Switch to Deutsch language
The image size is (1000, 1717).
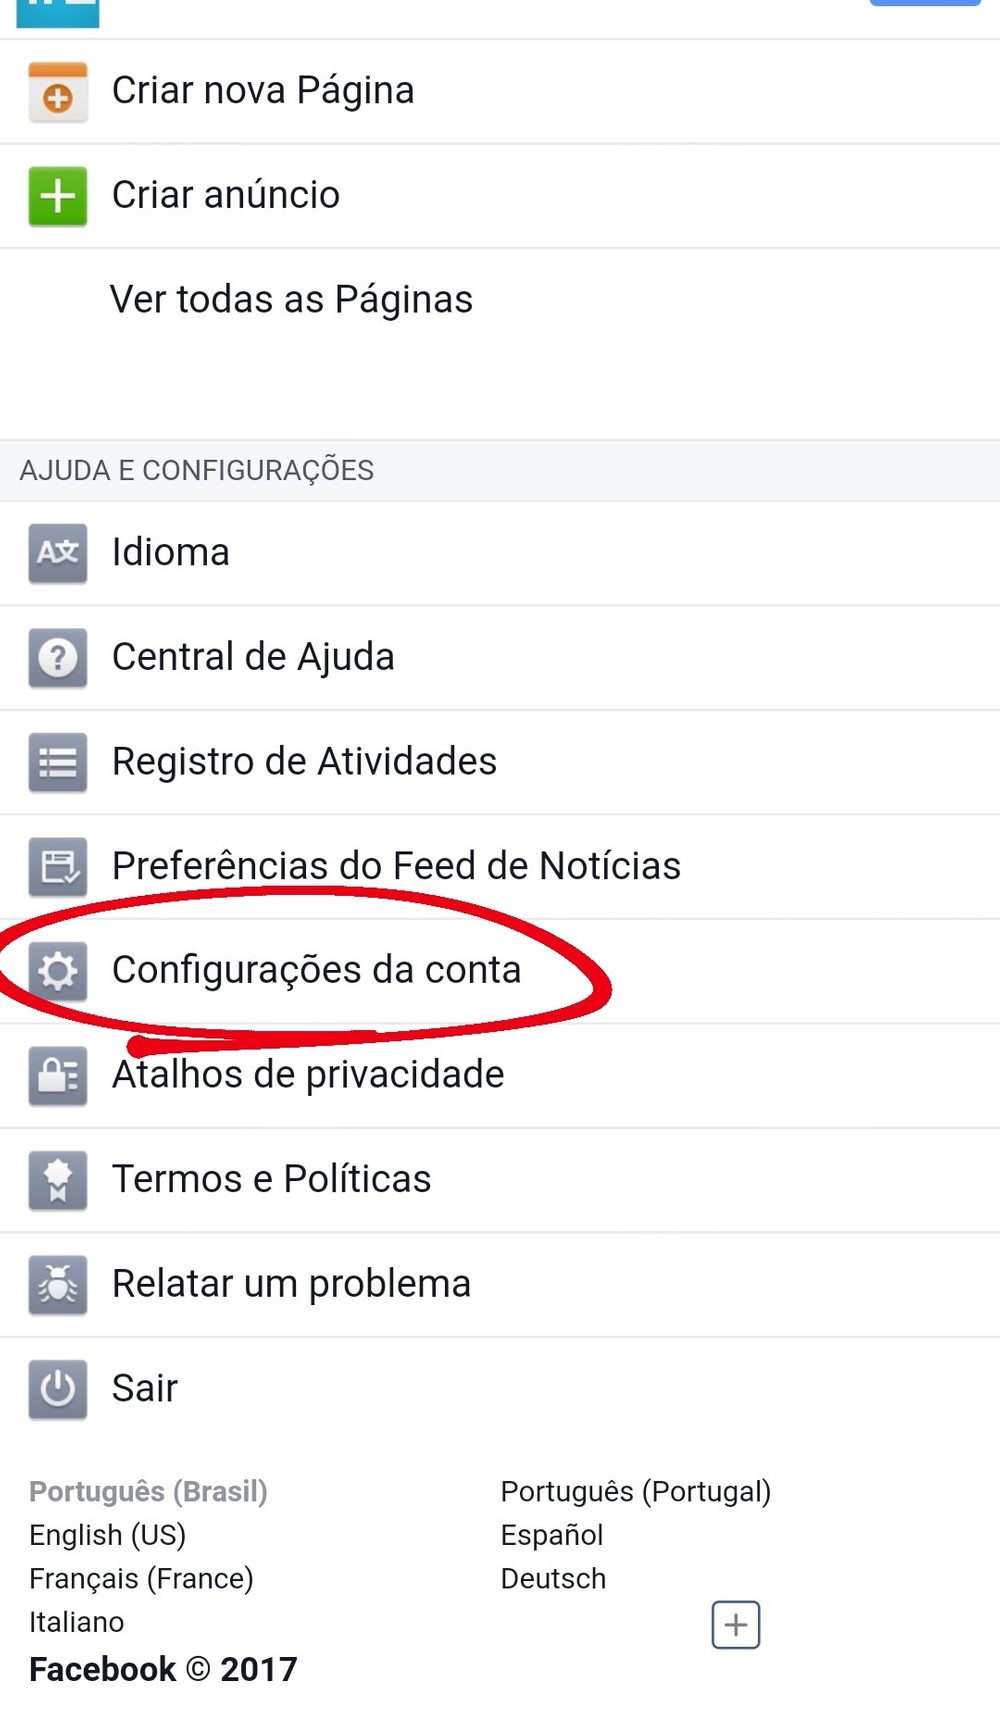[553, 1579]
